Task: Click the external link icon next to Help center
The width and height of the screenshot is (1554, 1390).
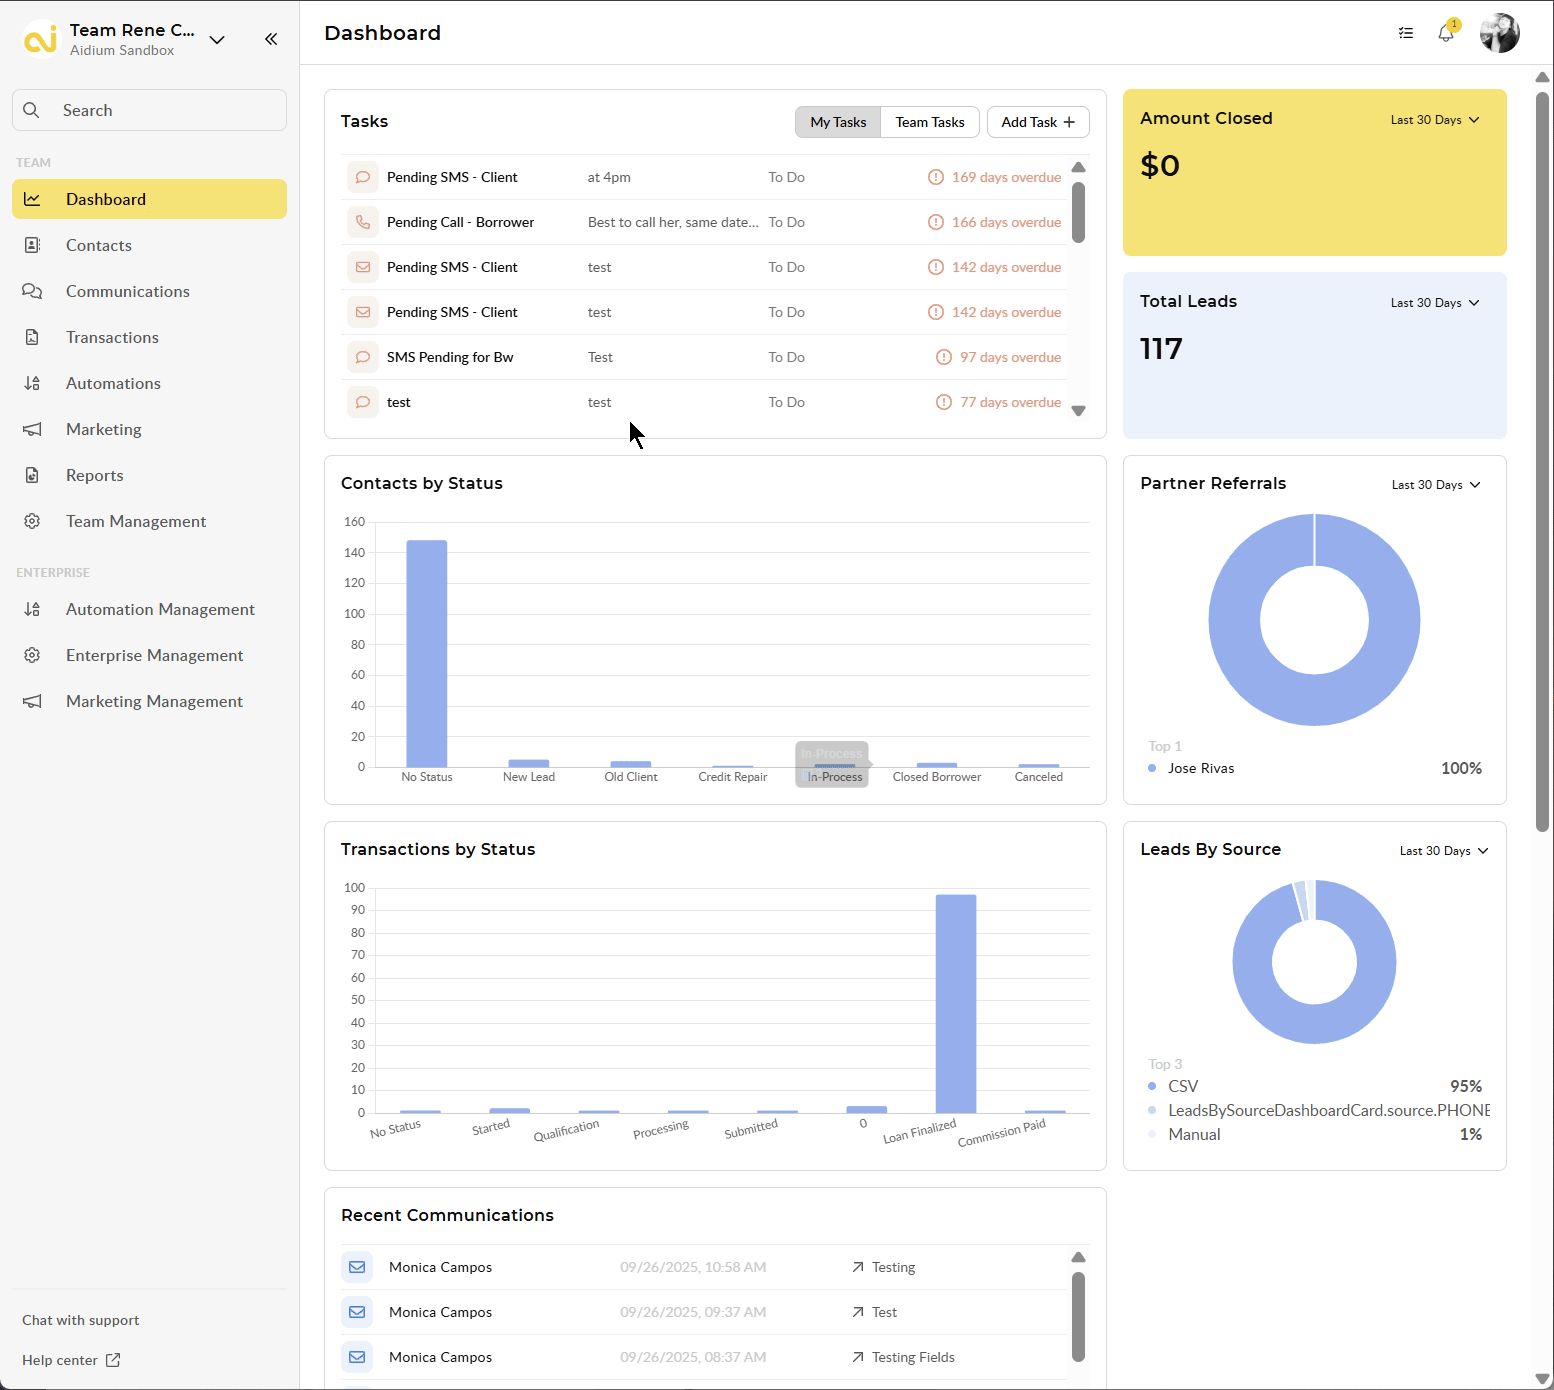Action: pyautogui.click(x=113, y=1360)
